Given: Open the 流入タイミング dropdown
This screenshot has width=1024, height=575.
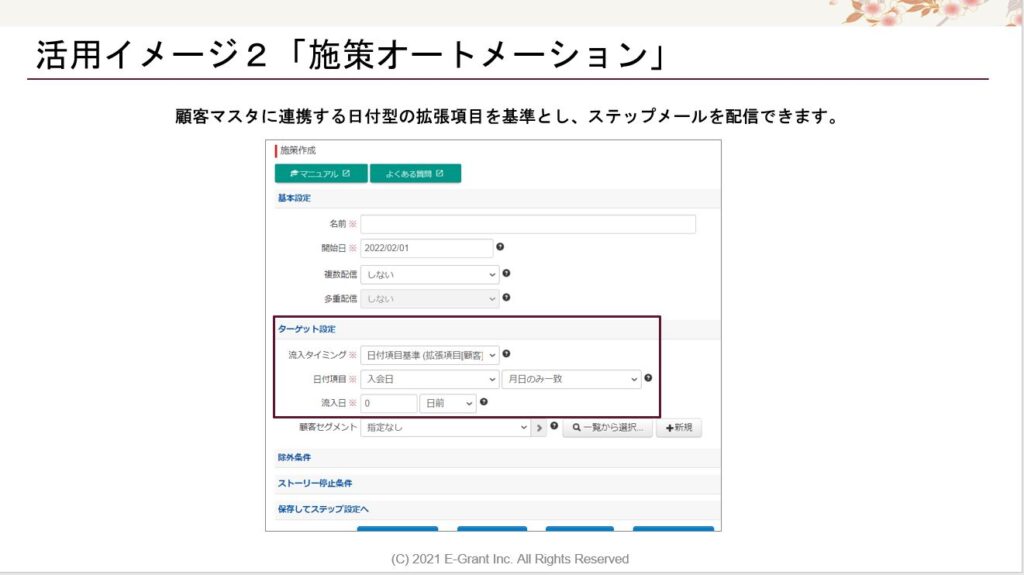Looking at the screenshot, I should point(430,355).
